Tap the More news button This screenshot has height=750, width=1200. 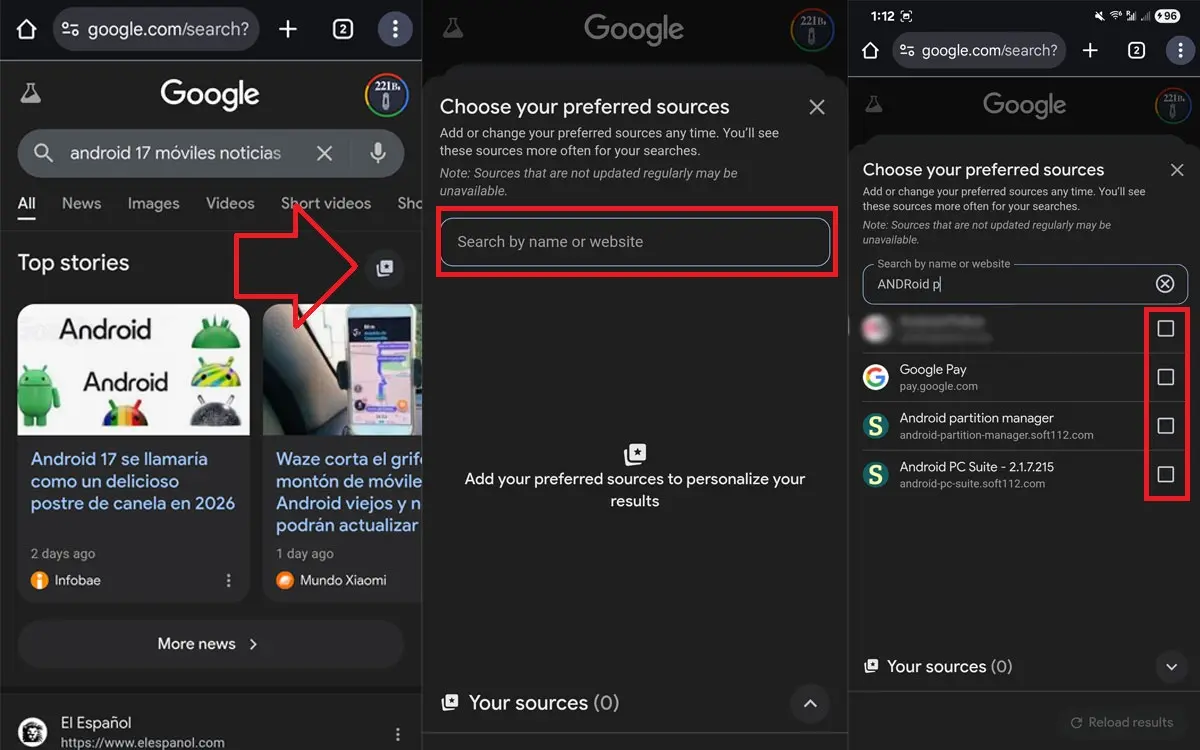209,644
